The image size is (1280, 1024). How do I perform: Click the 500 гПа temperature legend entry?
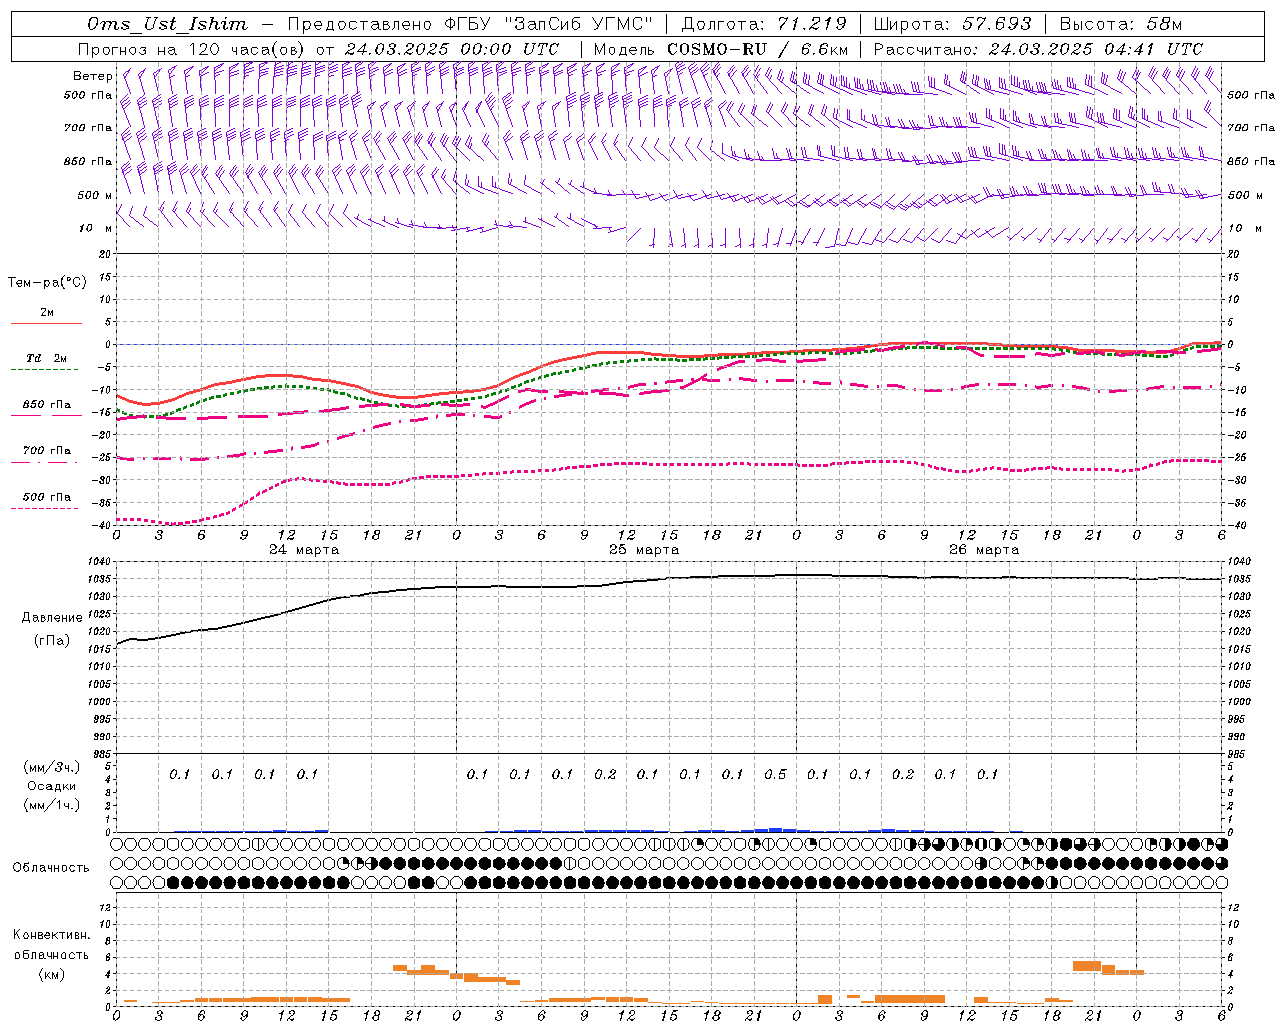(47, 496)
